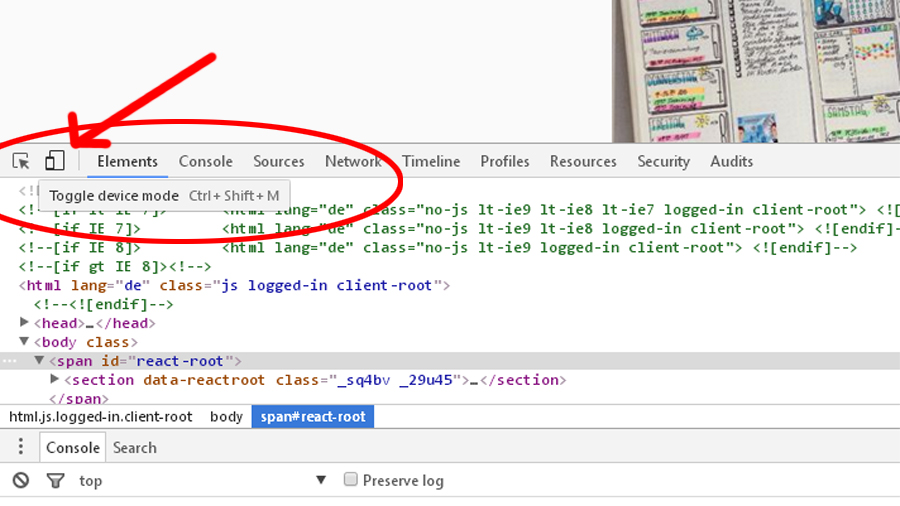Screen dimensions: 900x506
Task: Select the body breadcrumb
Action: (x=226, y=417)
